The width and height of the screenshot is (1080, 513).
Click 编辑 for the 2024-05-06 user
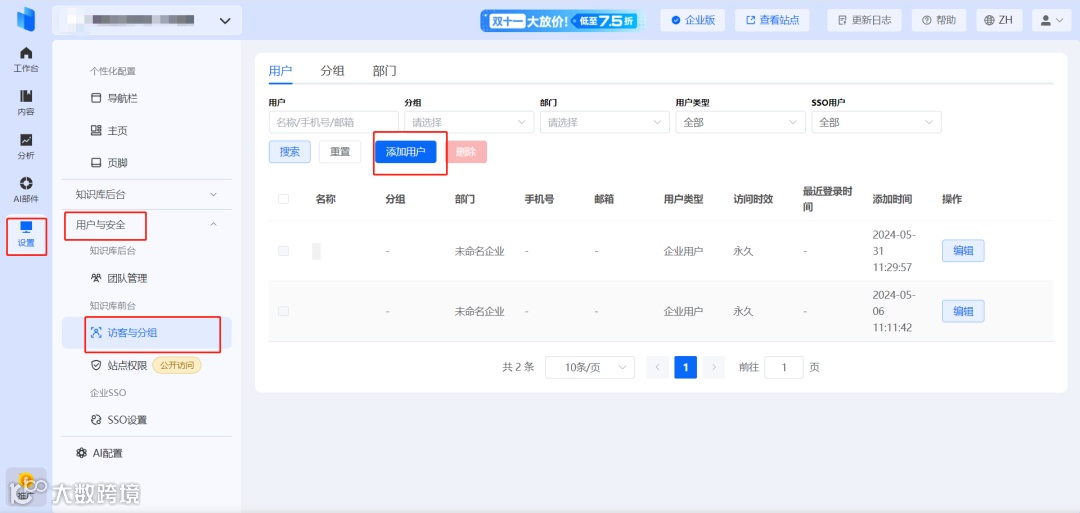(x=963, y=311)
